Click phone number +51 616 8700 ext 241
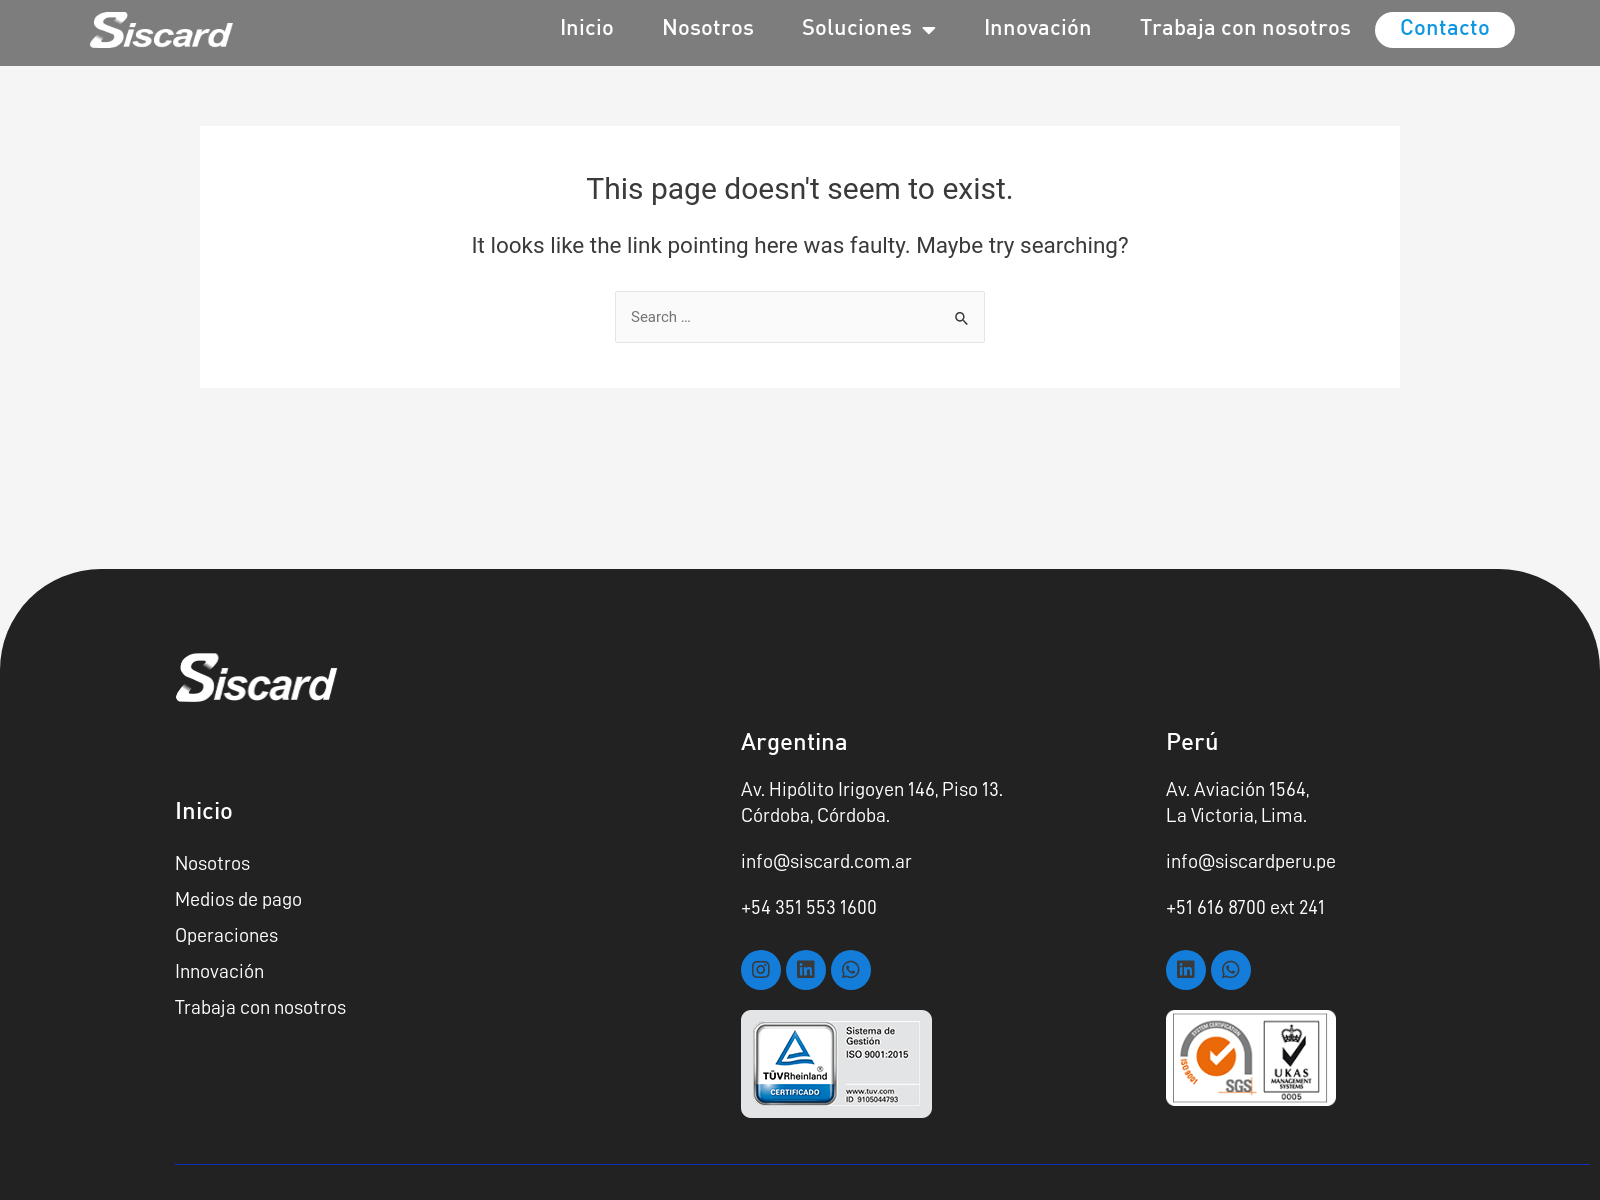The image size is (1600, 1200). click(1245, 907)
